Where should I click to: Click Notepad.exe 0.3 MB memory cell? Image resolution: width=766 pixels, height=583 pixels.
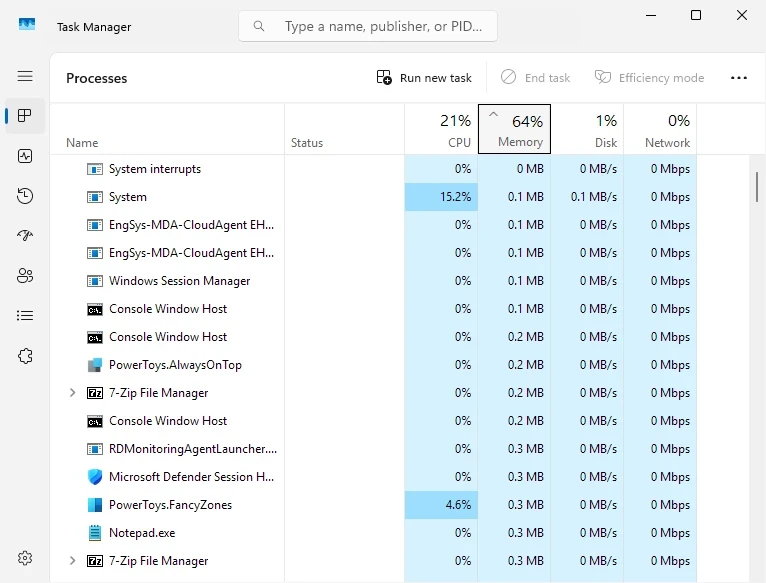click(514, 533)
